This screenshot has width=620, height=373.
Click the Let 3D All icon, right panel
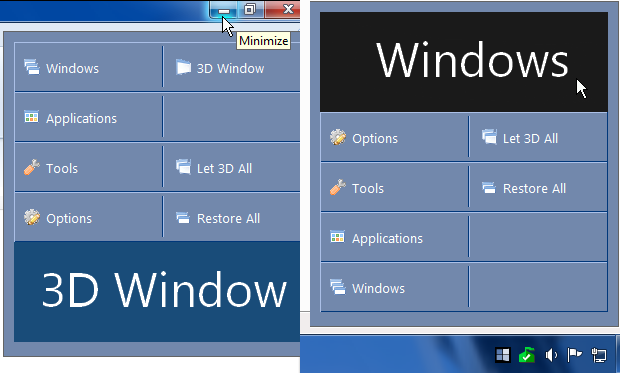tap(489, 137)
